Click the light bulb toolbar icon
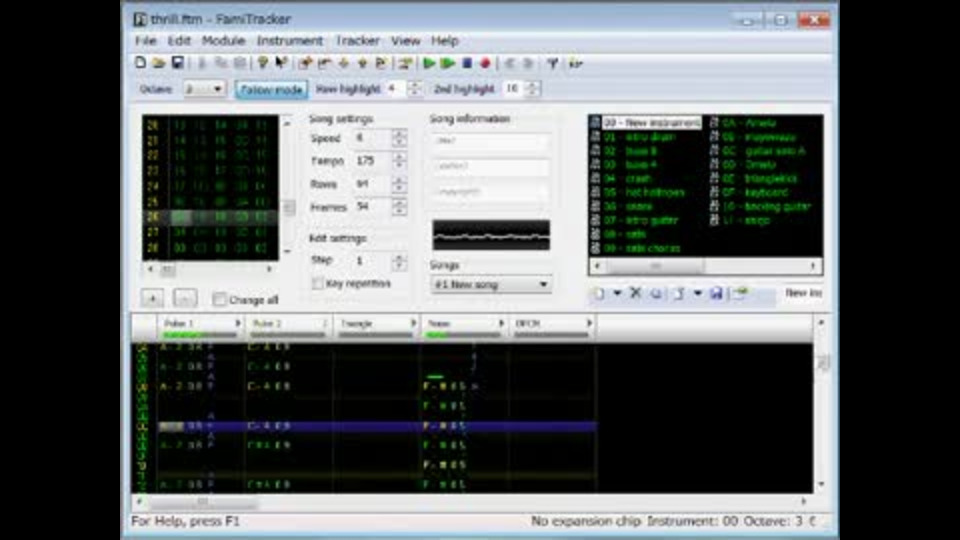 (x=263, y=63)
